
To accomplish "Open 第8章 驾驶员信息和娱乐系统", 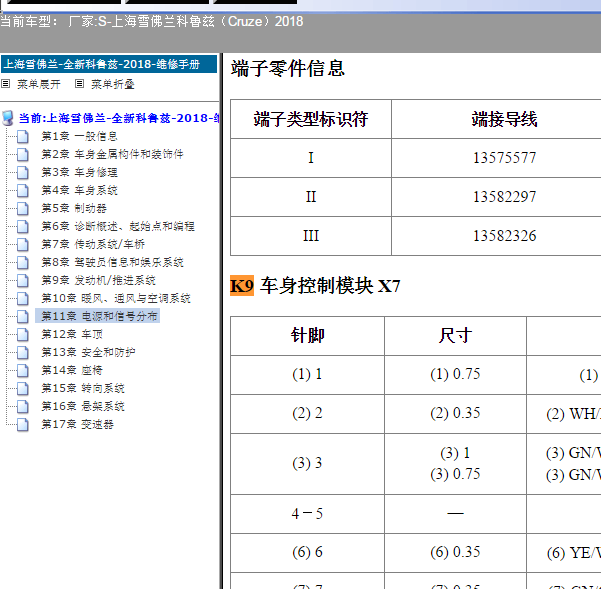I will tap(112, 263).
